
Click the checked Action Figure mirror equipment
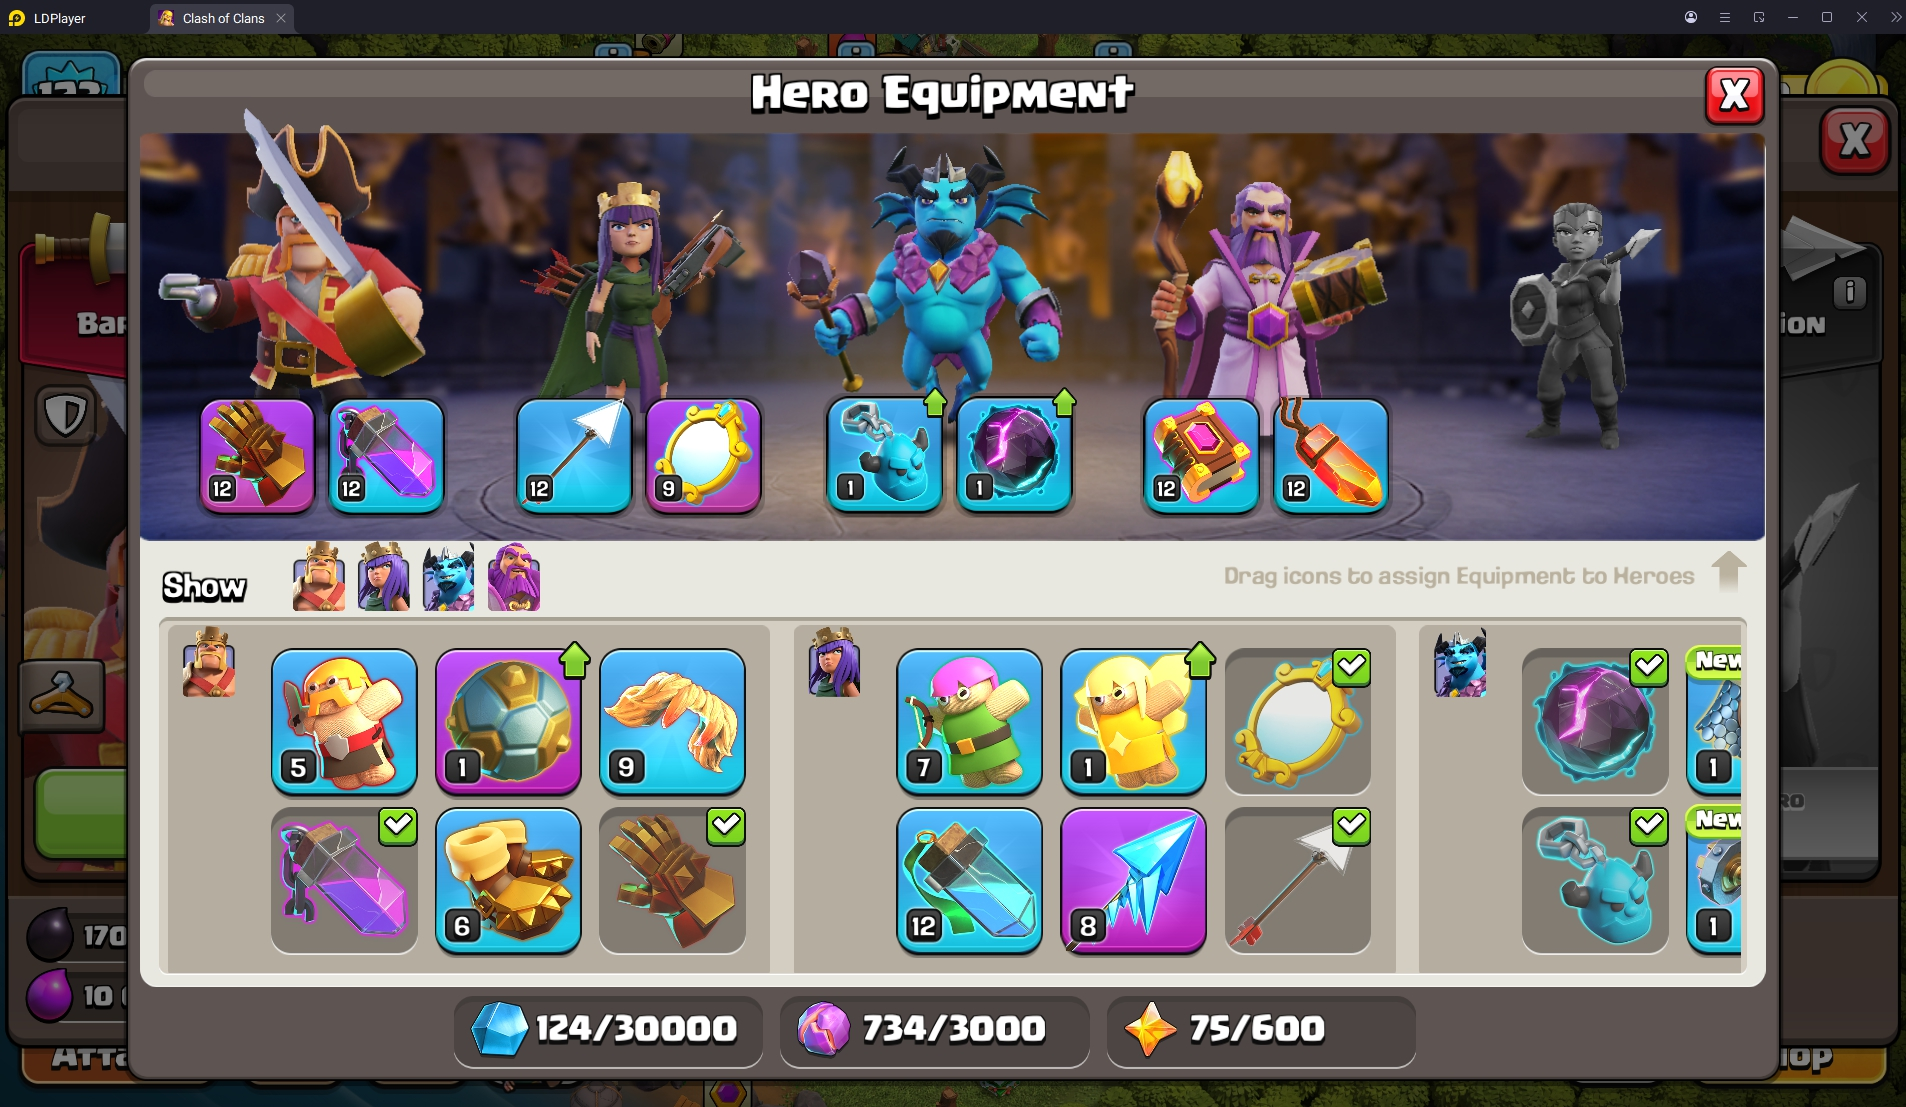[x=1297, y=722]
